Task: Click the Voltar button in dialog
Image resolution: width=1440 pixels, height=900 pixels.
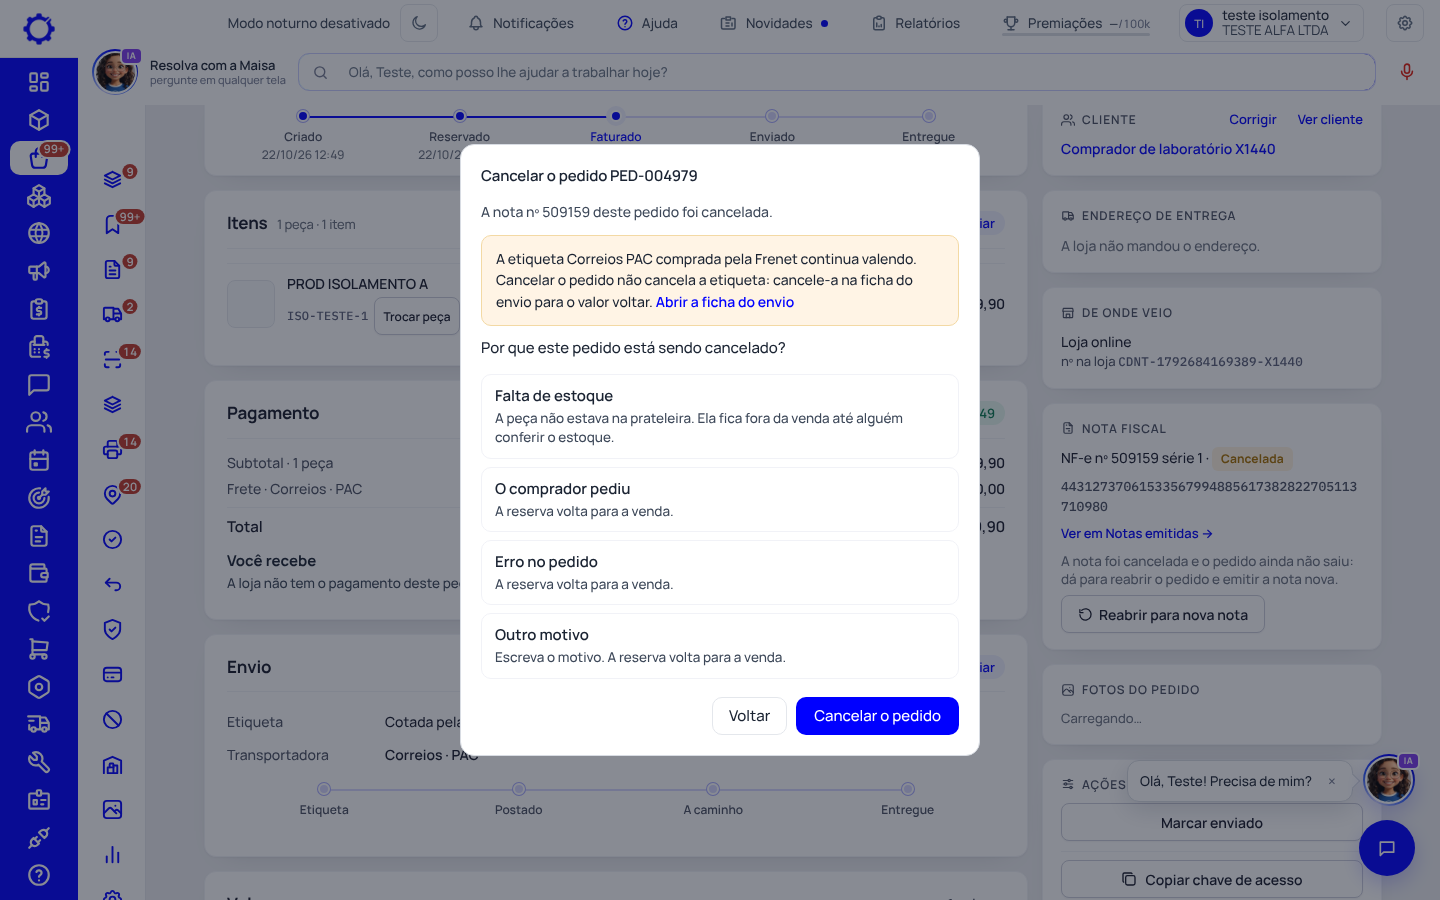Action: coord(749,716)
